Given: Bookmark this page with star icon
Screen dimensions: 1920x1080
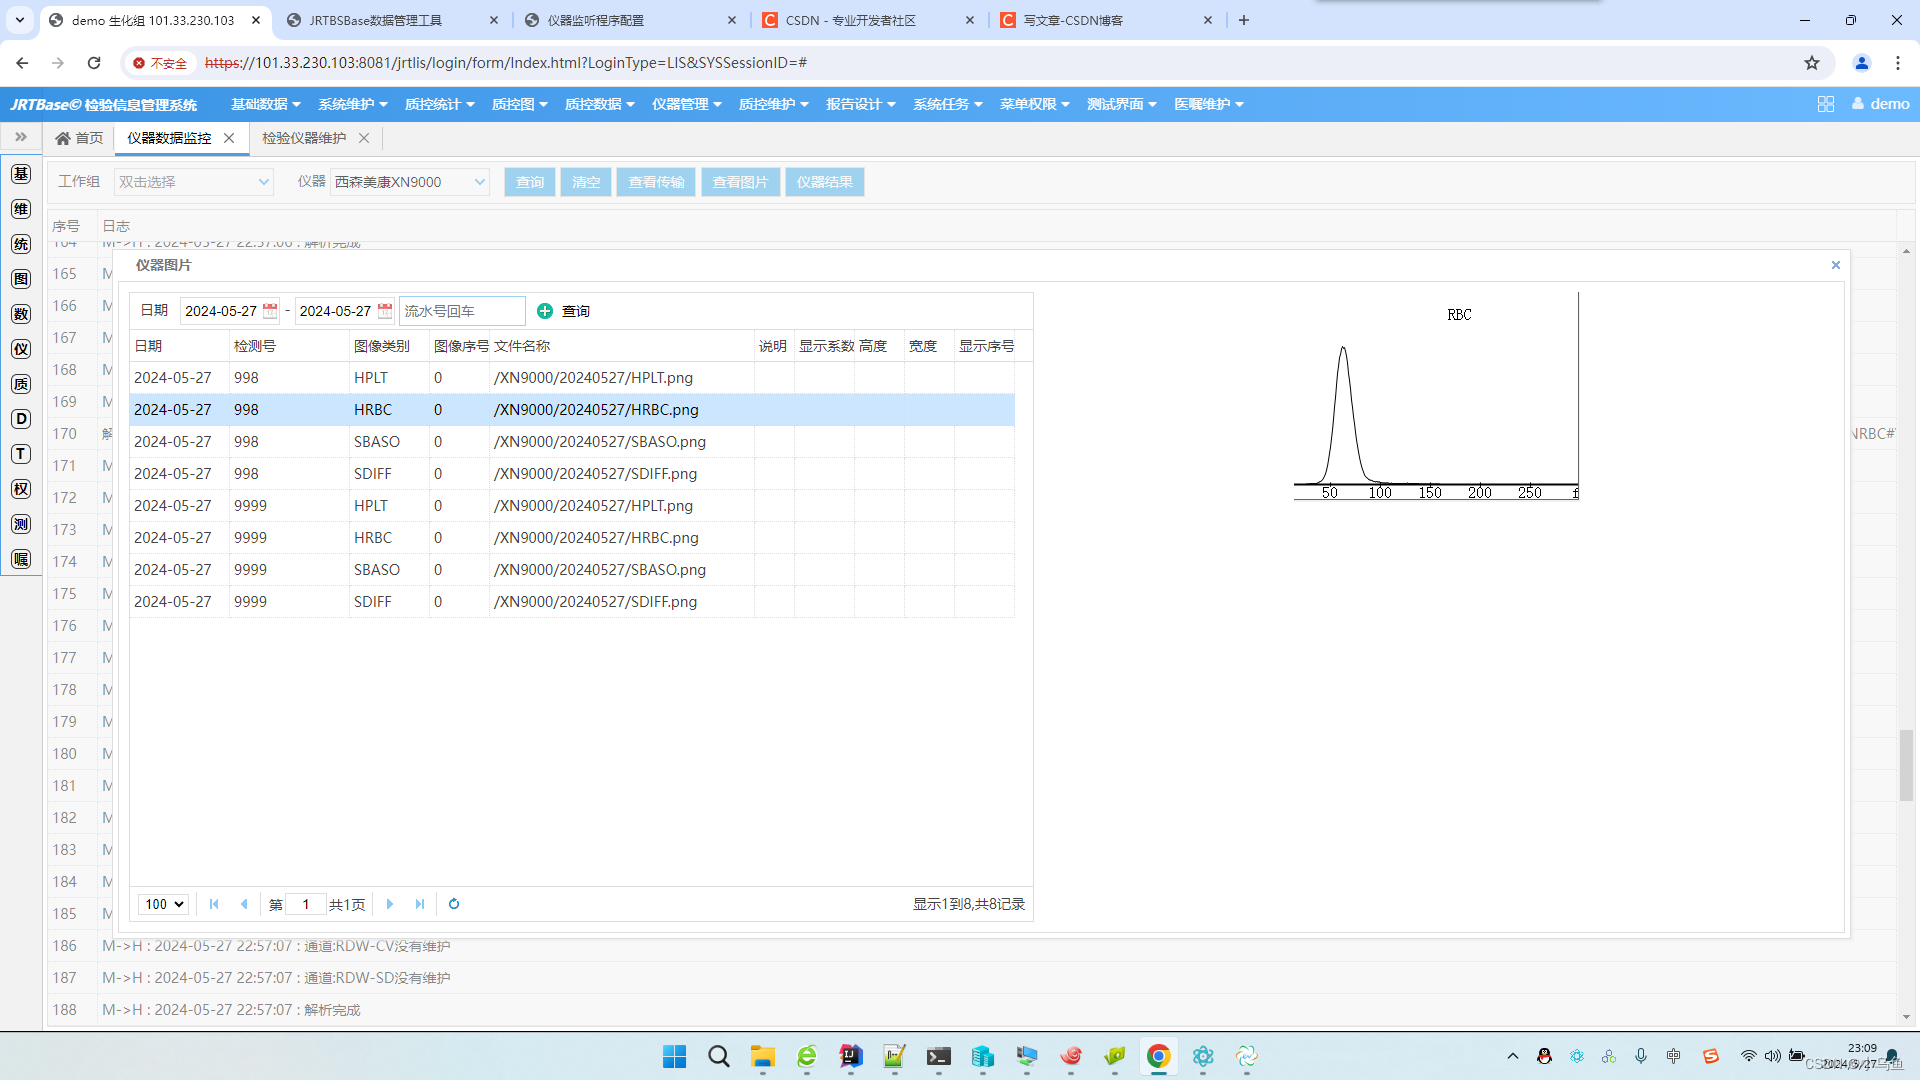Looking at the screenshot, I should (x=1812, y=63).
